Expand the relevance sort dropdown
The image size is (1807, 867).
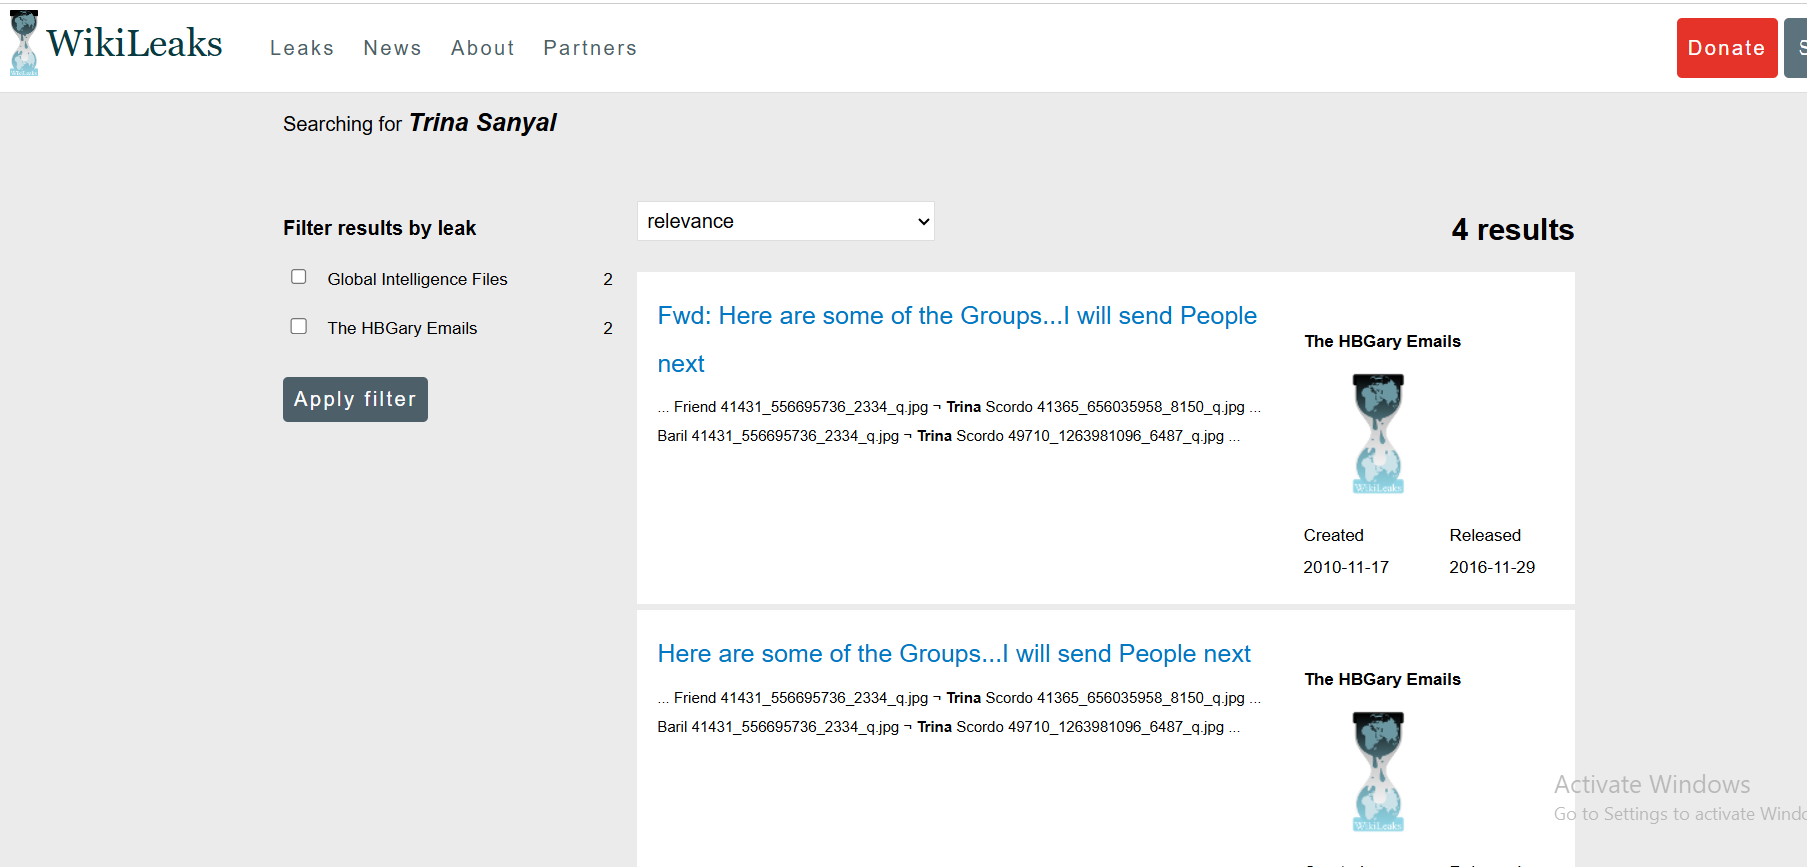pos(785,221)
